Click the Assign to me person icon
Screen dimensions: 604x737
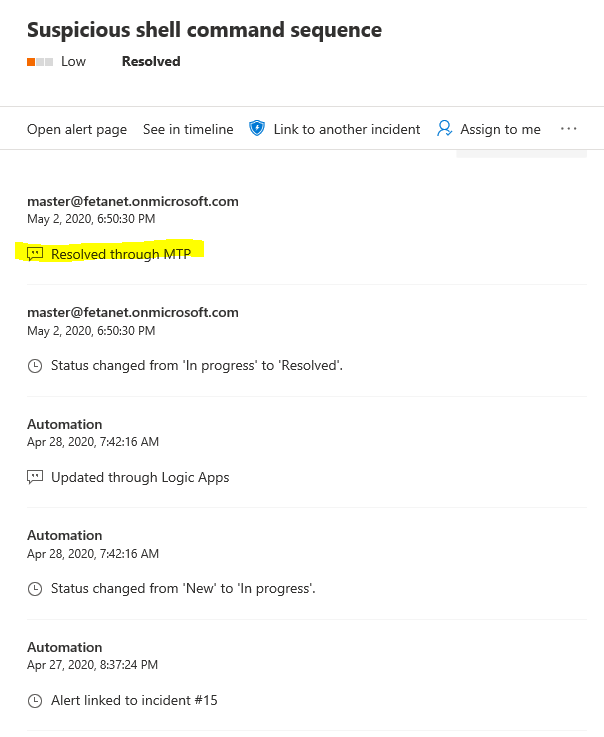(x=444, y=129)
